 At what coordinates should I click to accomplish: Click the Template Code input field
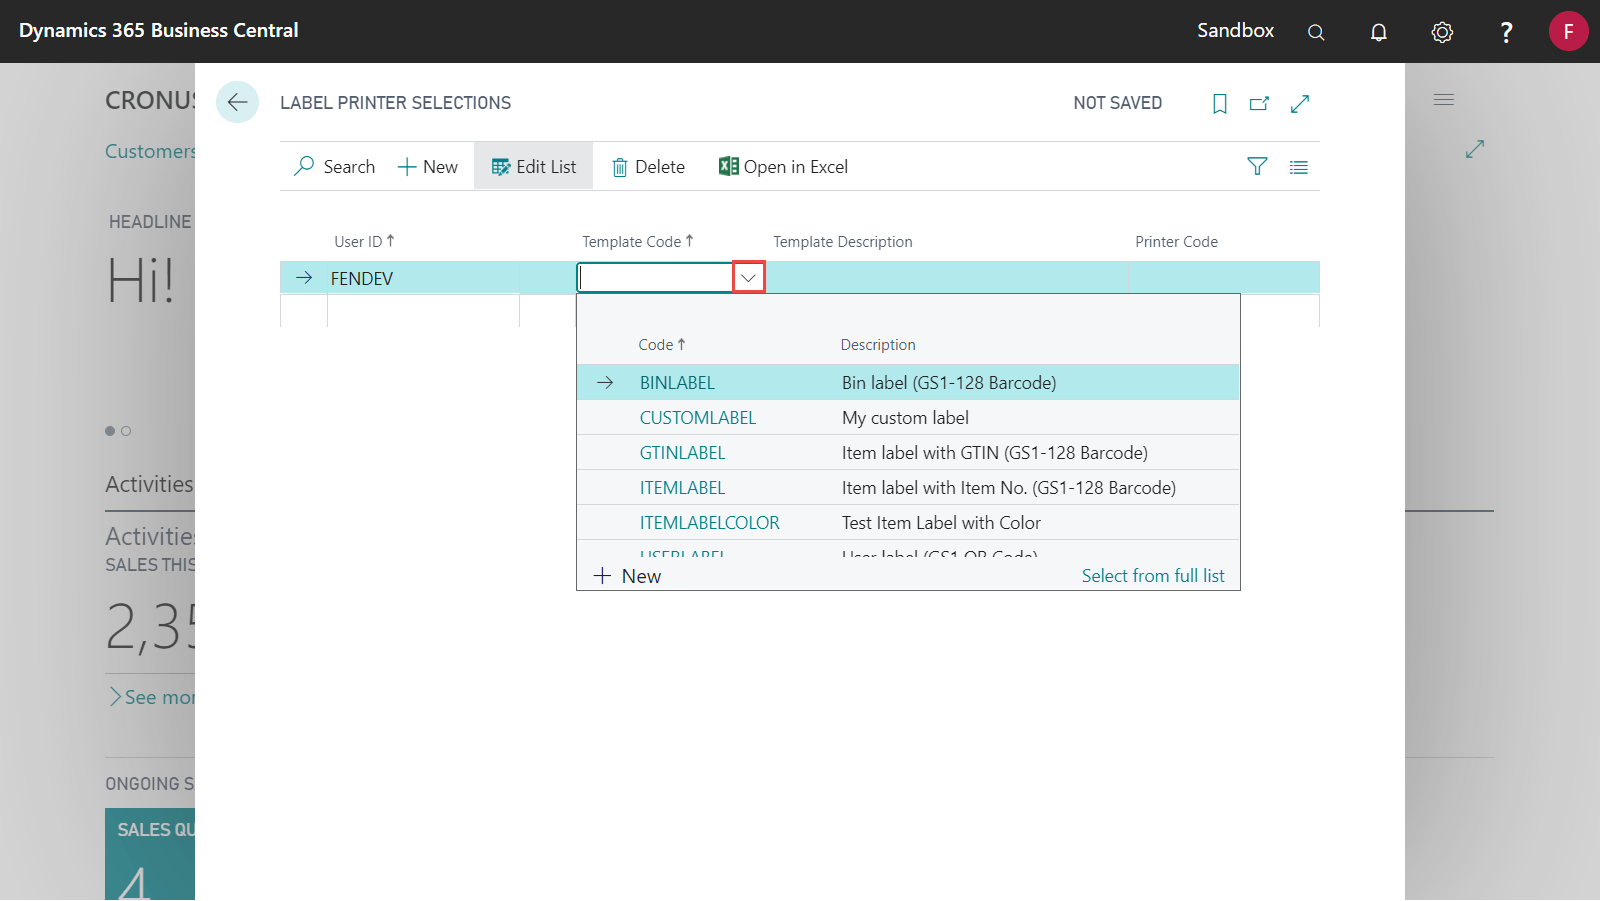(x=656, y=278)
